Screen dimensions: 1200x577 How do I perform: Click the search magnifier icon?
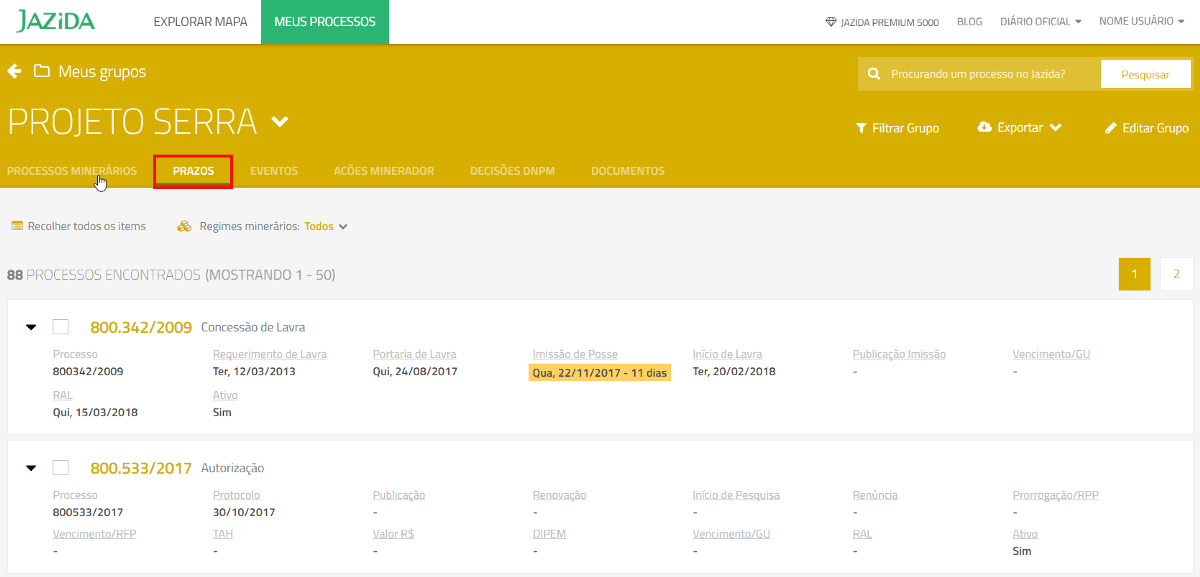pyautogui.click(x=873, y=74)
